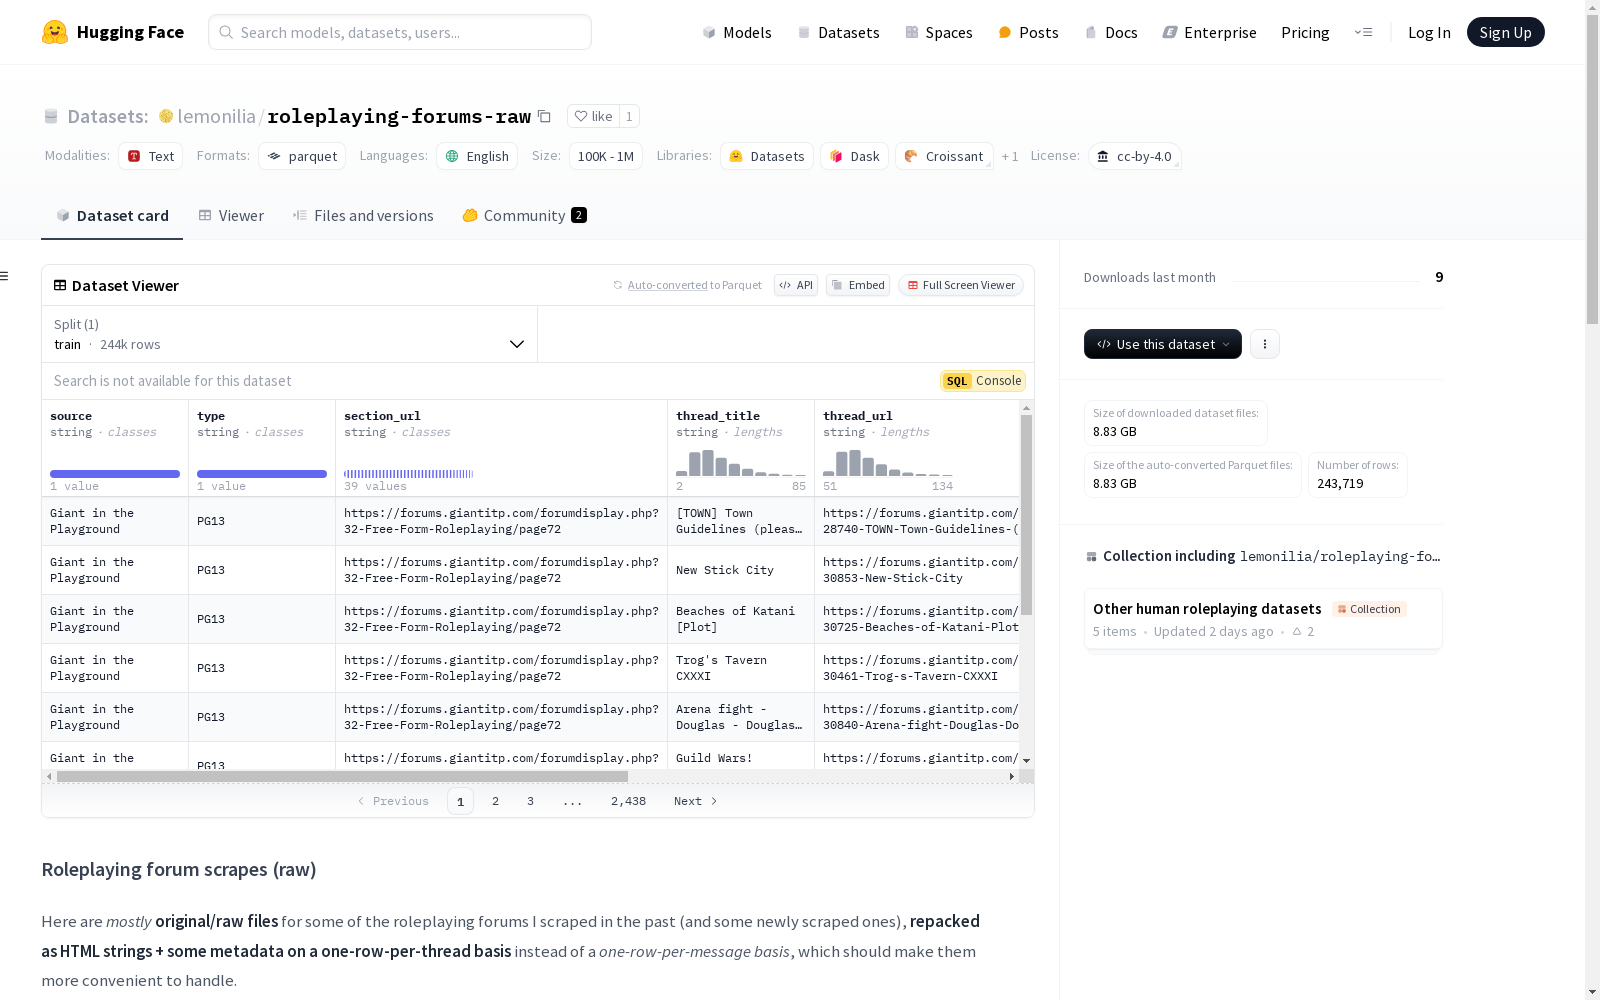Click the lemonilia avatar icon

point(166,116)
